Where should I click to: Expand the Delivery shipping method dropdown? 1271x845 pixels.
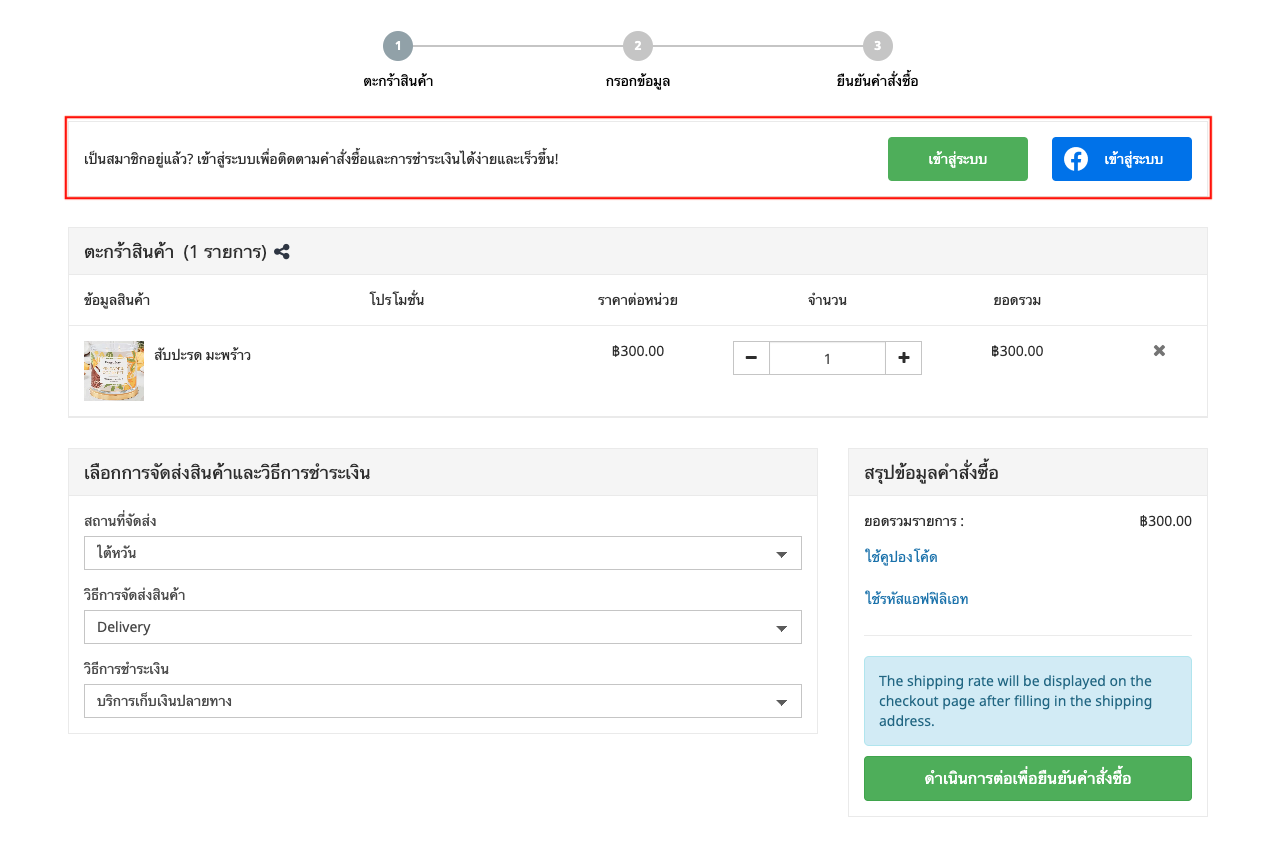tap(442, 627)
